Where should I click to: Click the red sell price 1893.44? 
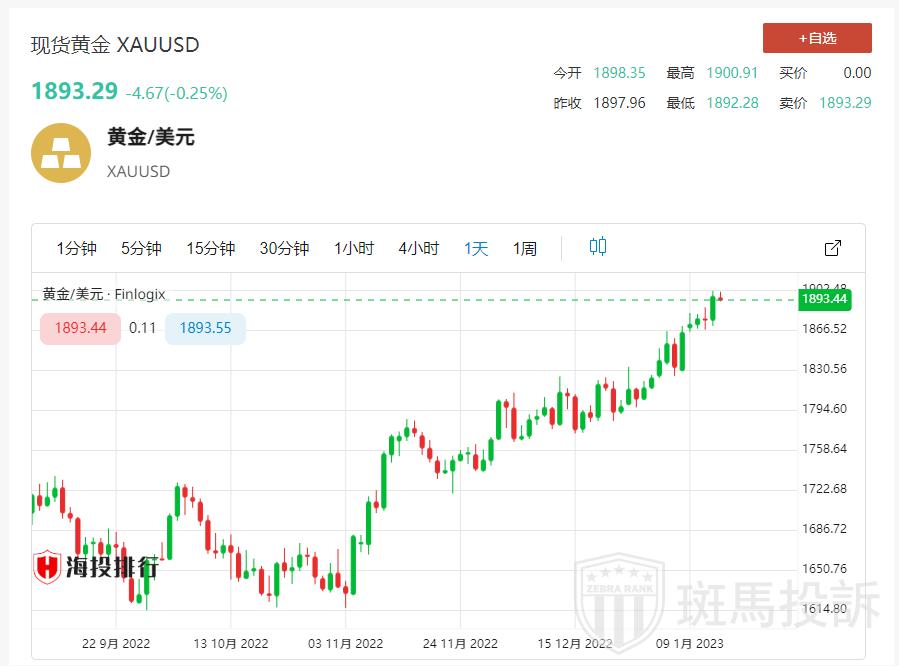pyautogui.click(x=80, y=328)
